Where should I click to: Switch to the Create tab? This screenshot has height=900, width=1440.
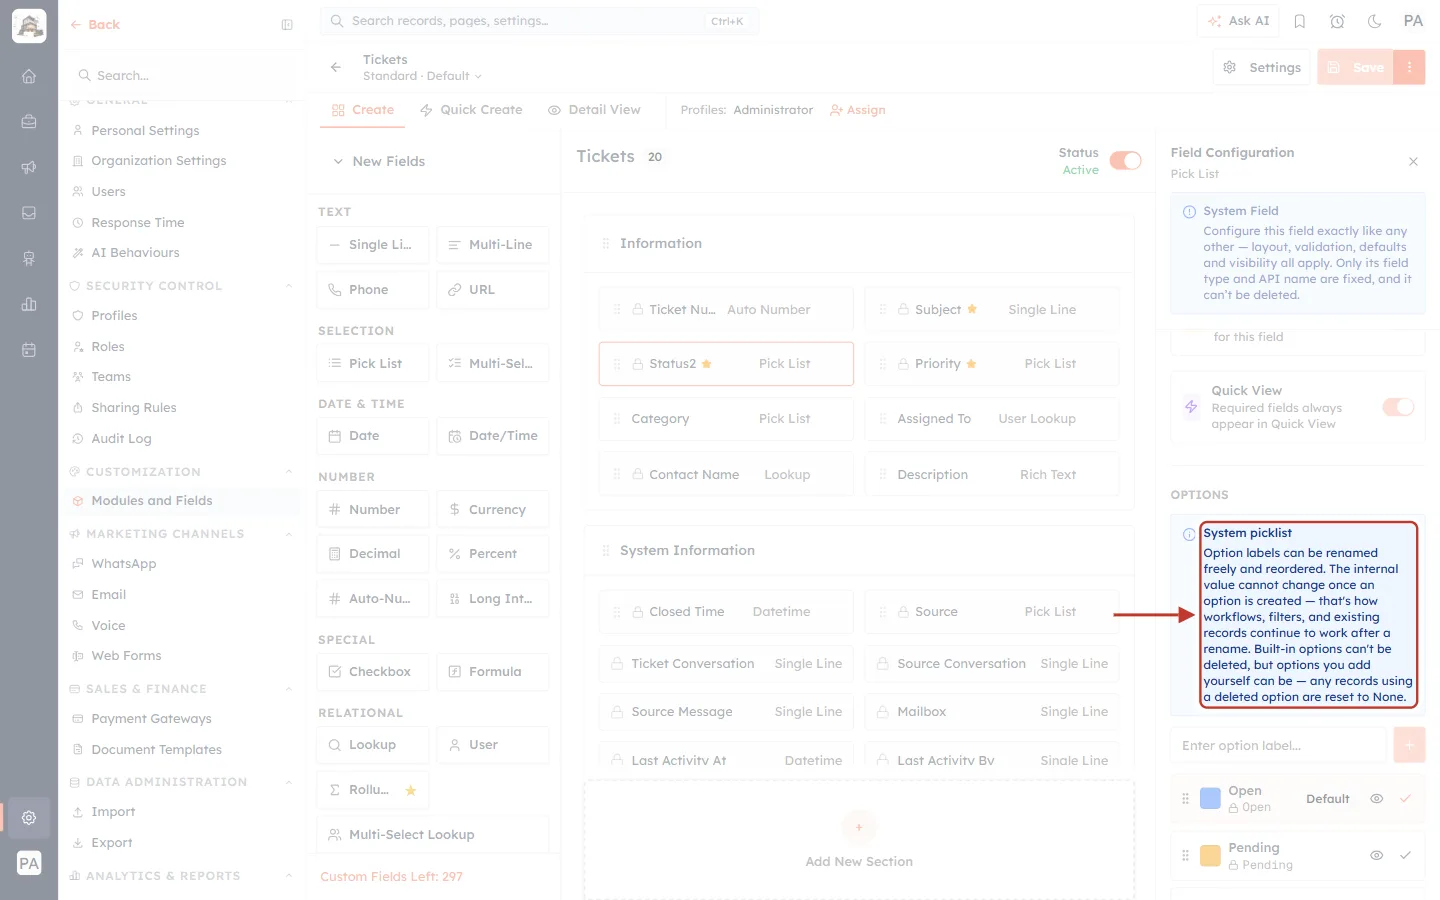(x=363, y=110)
